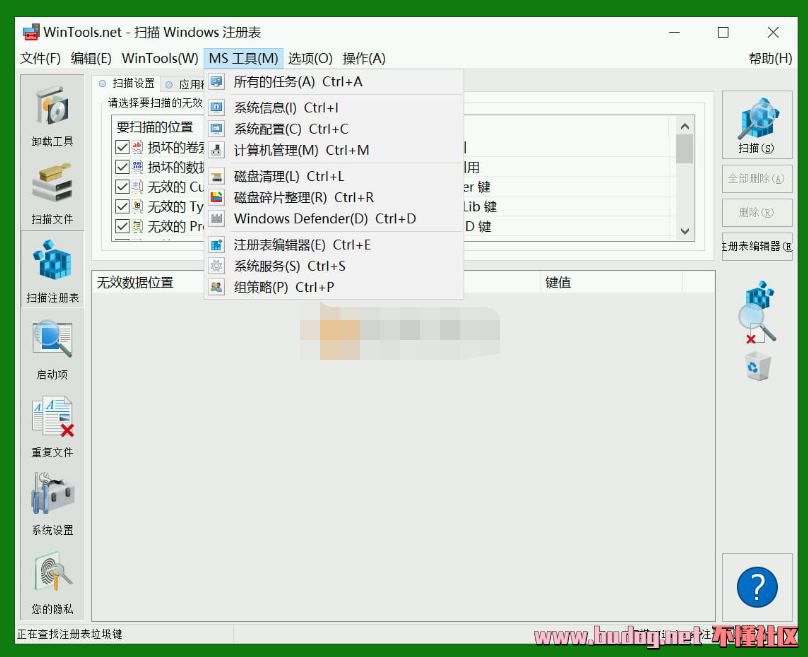Screen dimensions: 808x657
Task: Open the 帮助(H) menu
Action: click(770, 58)
